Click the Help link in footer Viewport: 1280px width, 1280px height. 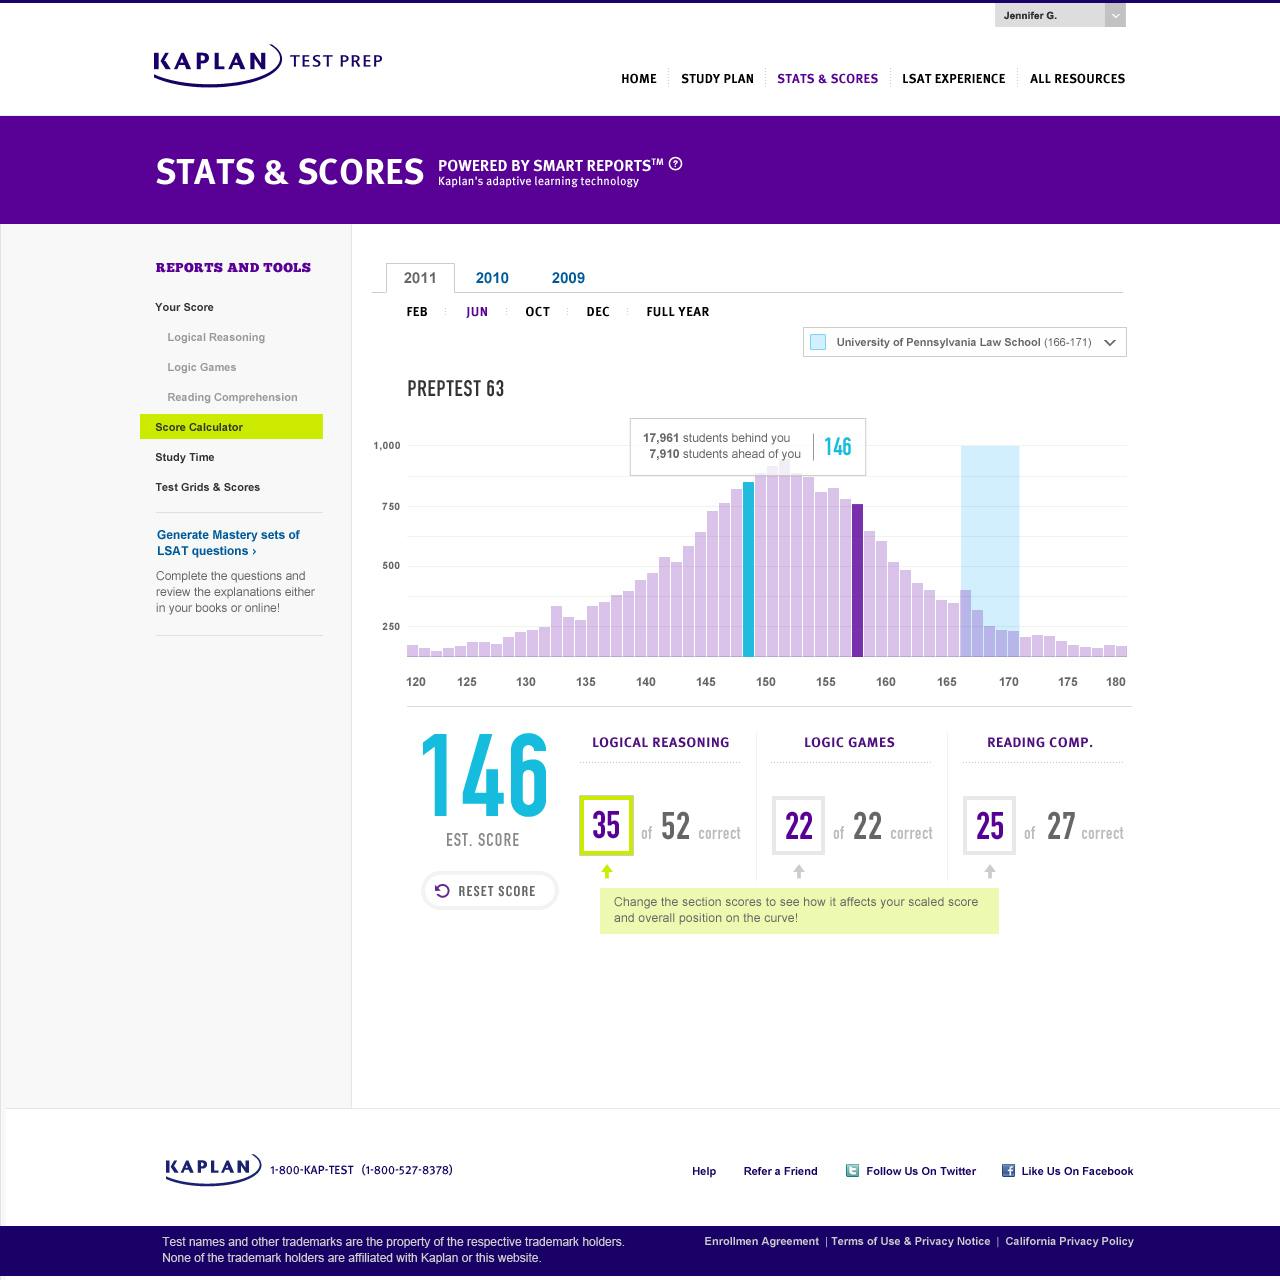704,1171
